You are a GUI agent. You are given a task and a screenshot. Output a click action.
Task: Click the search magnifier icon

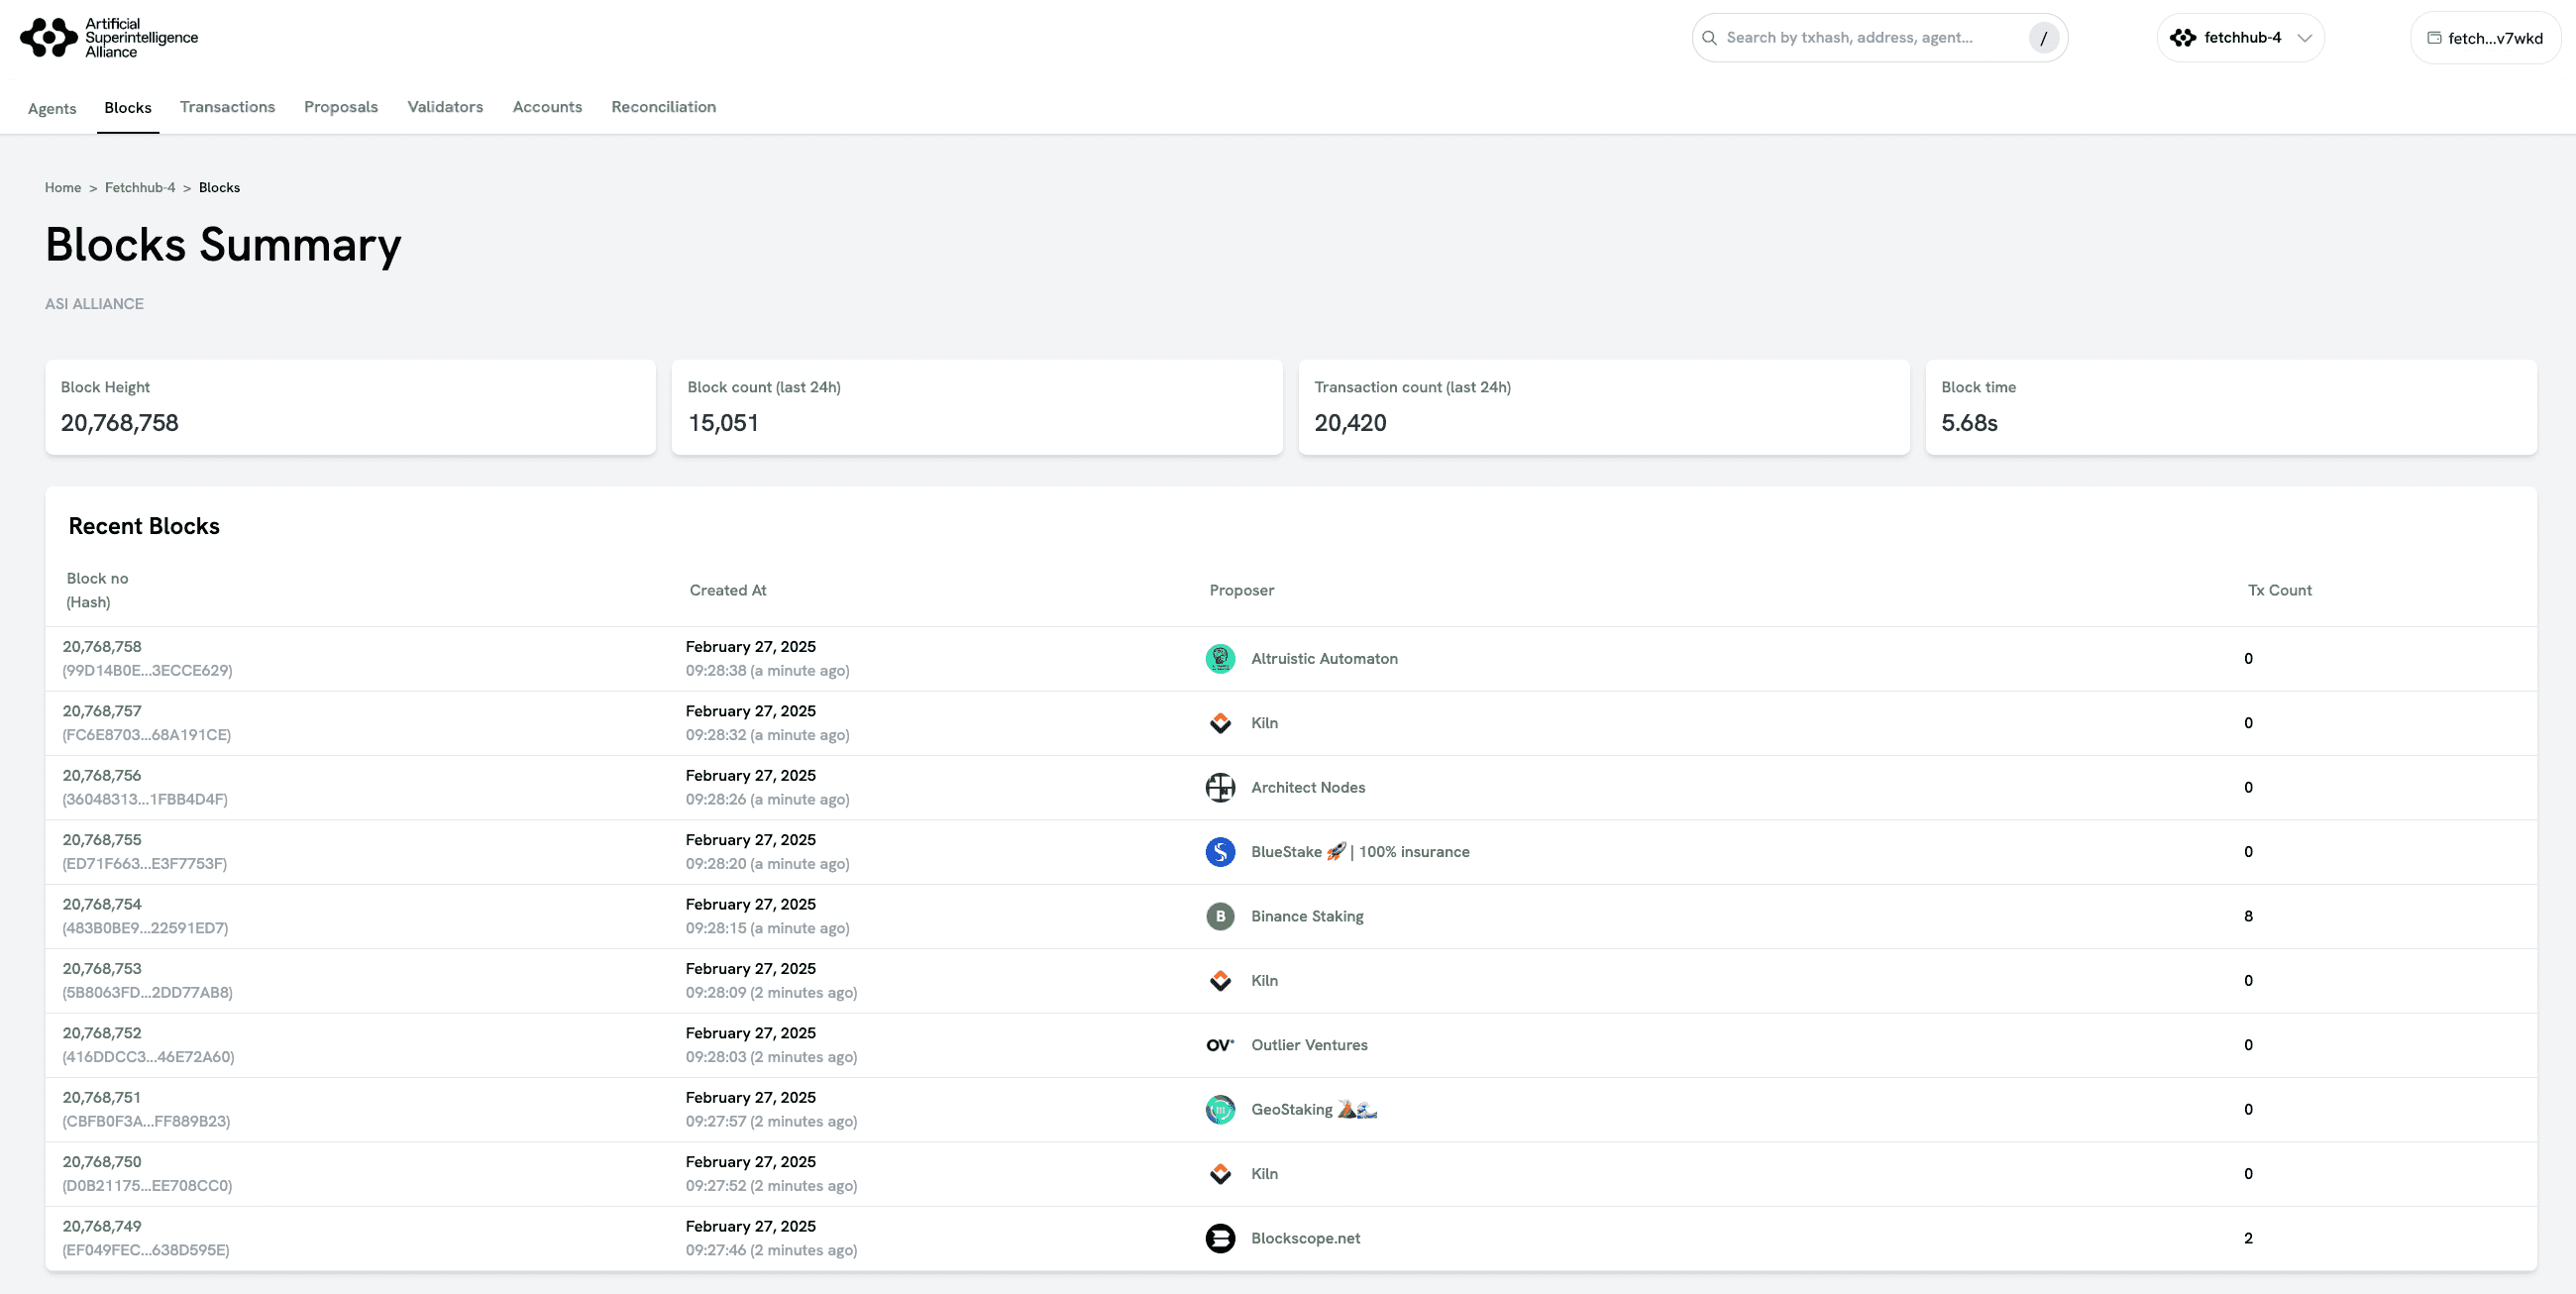click(x=1709, y=38)
